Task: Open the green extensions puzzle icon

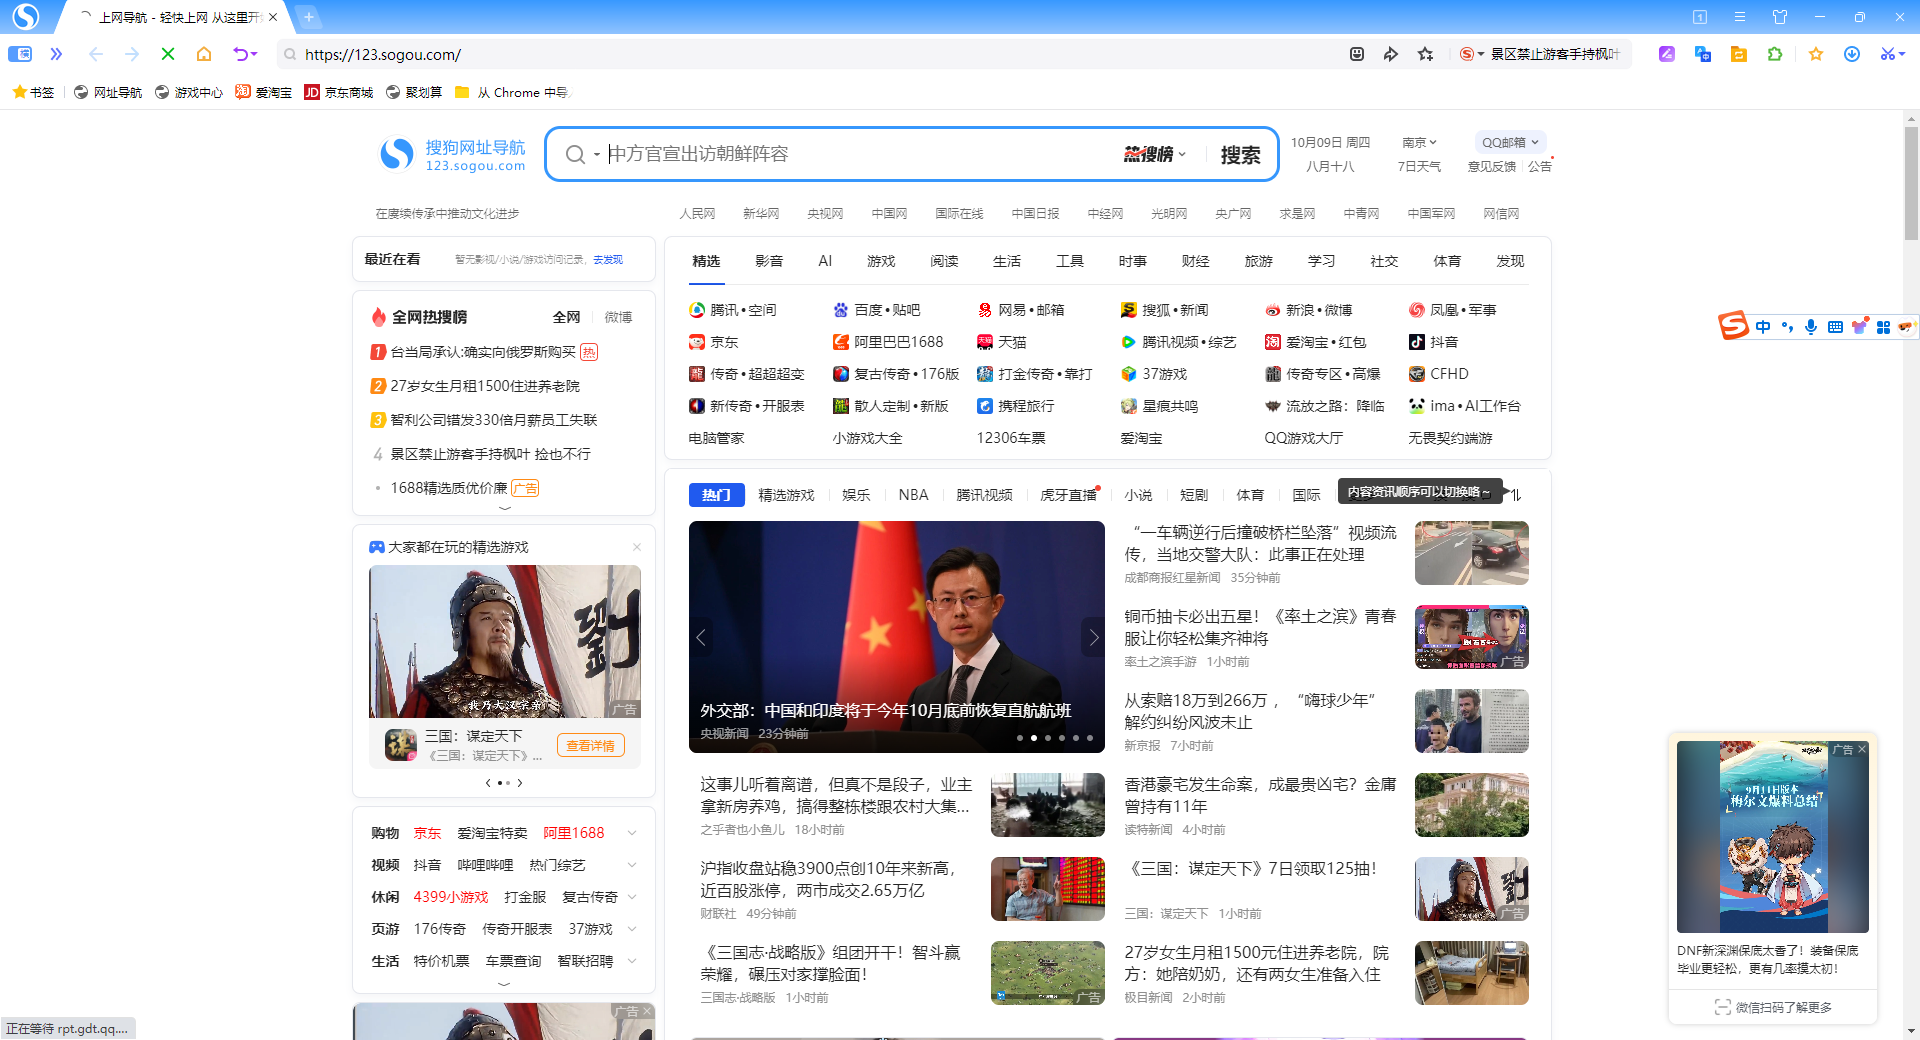Action: (1776, 54)
